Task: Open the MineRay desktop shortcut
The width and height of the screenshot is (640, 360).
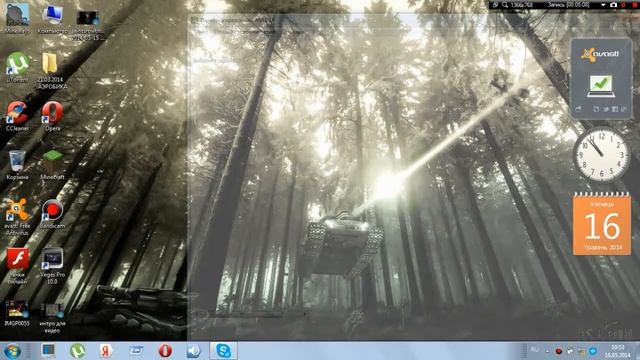Action: [17, 18]
